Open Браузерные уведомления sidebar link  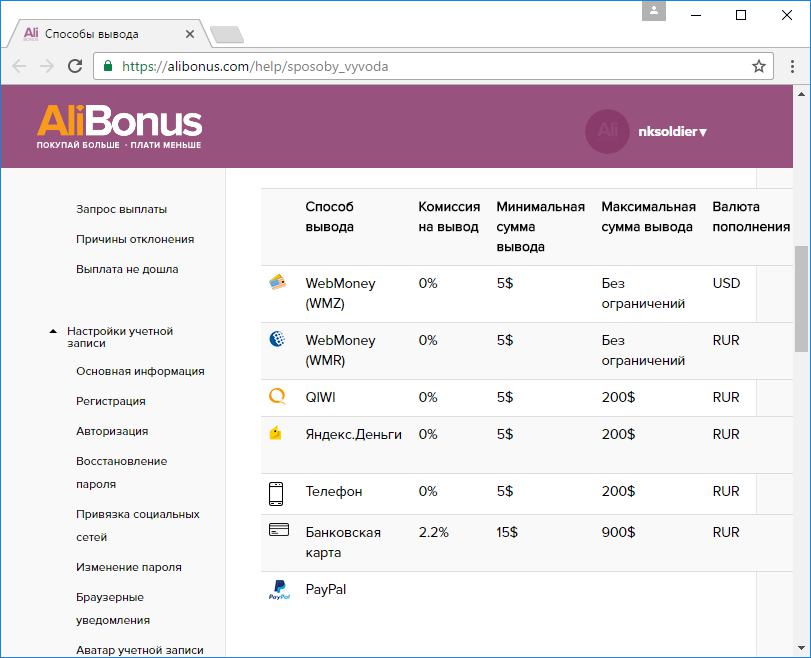coord(113,608)
